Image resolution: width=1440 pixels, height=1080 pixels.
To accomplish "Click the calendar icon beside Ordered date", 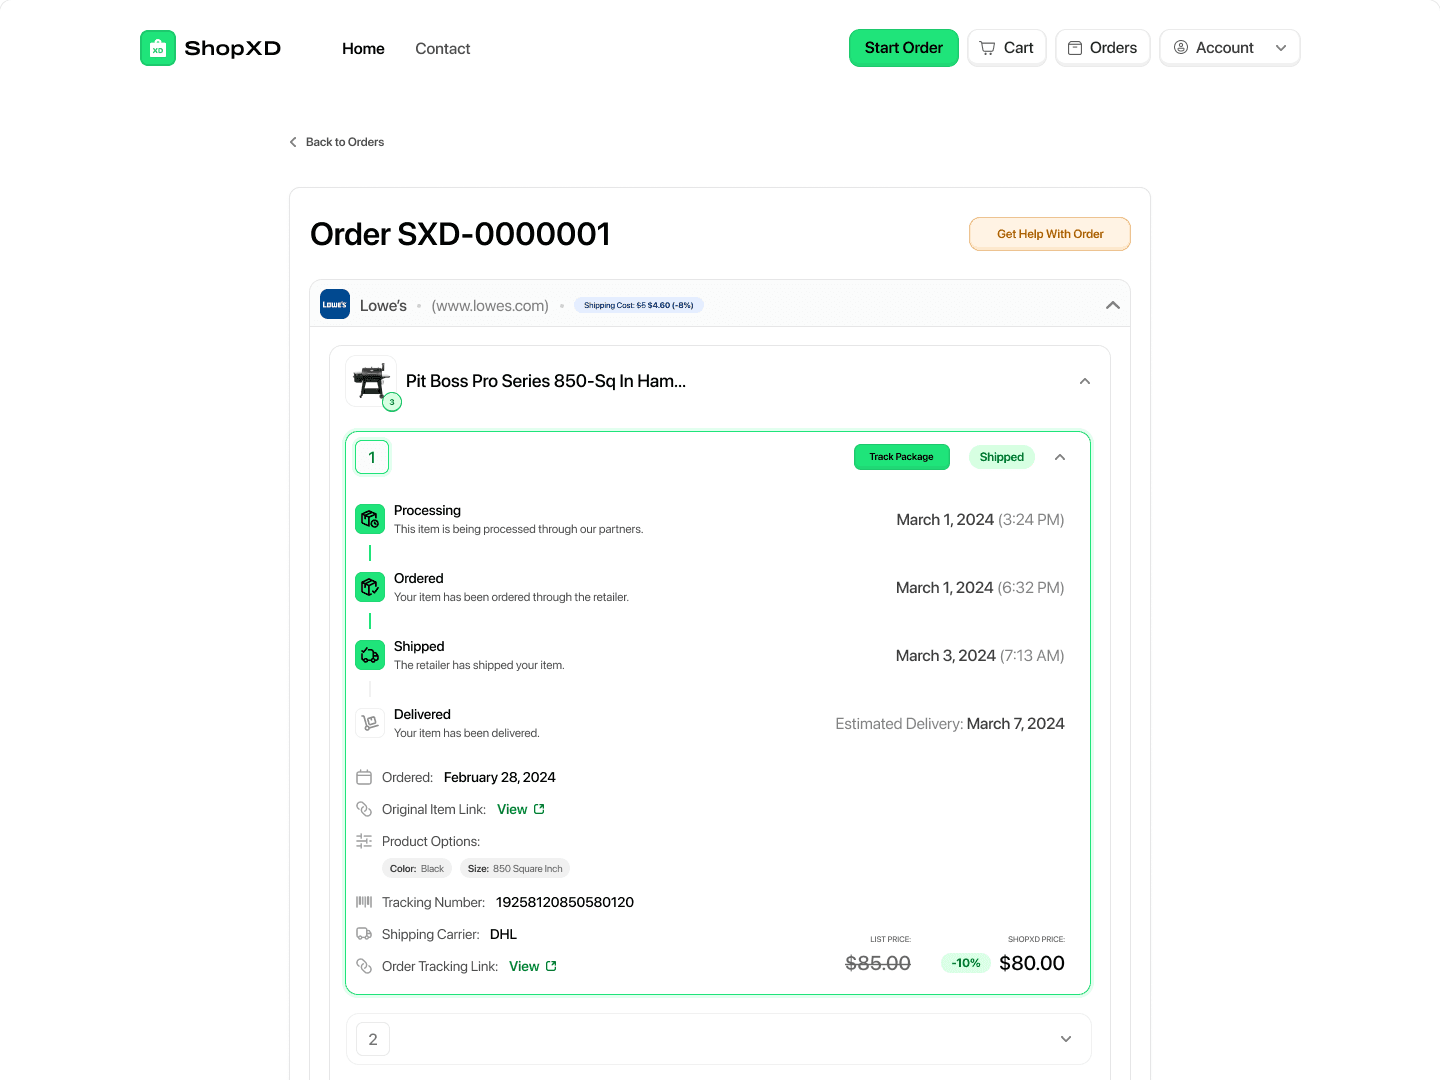I will (364, 777).
